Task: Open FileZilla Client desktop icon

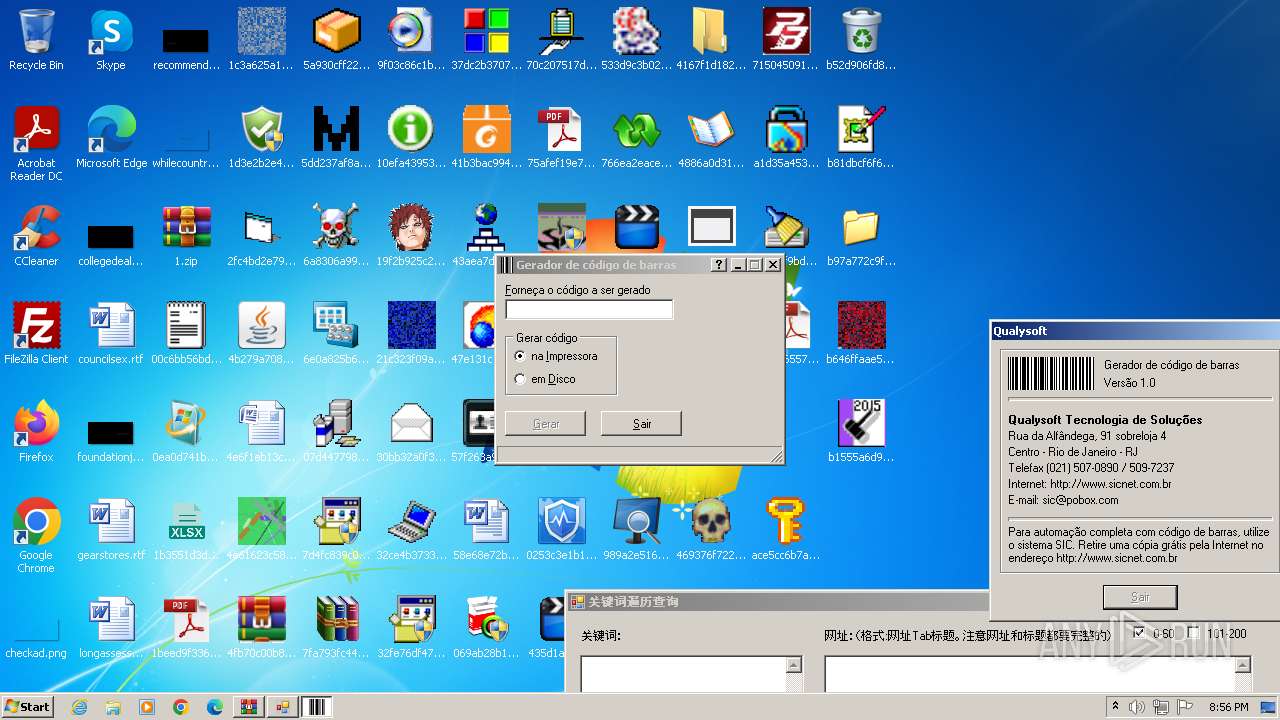Action: 36,334
